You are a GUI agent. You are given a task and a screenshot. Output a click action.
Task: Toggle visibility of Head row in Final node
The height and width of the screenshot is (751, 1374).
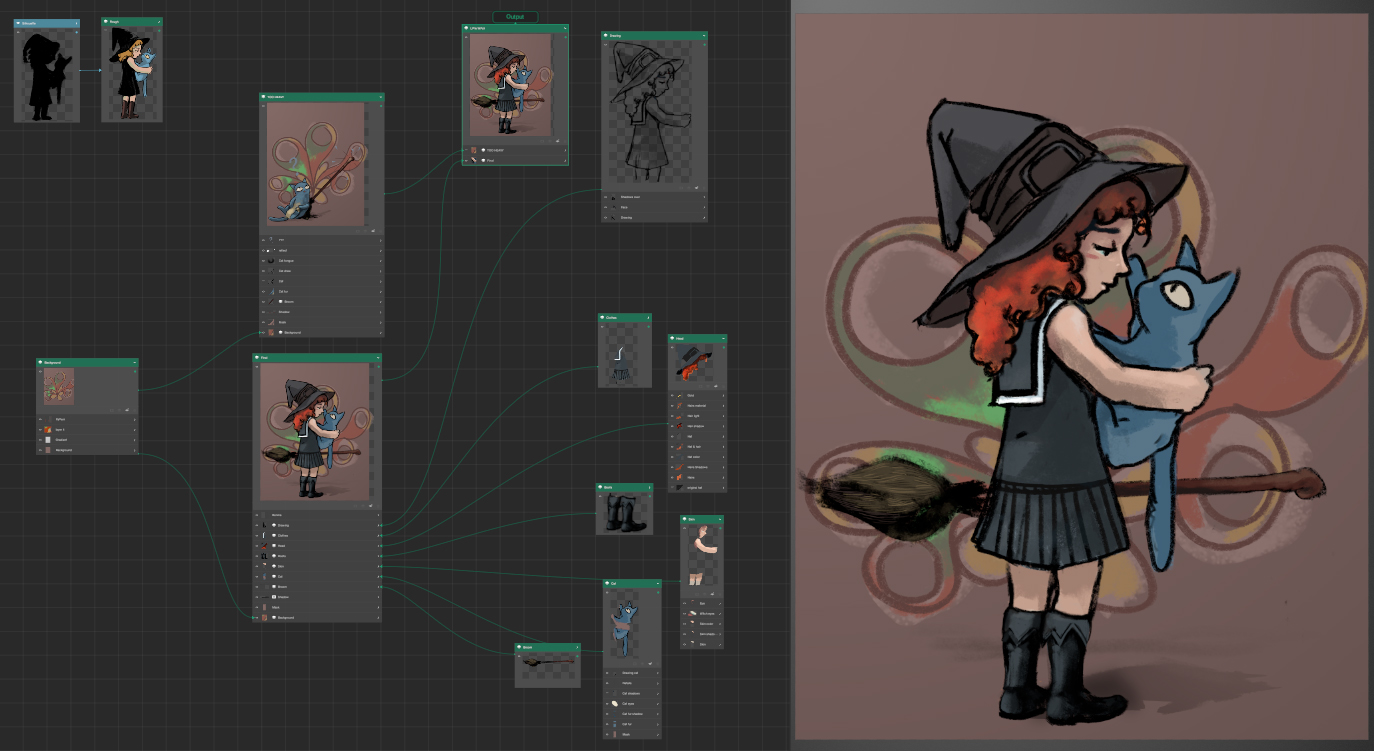[257, 545]
